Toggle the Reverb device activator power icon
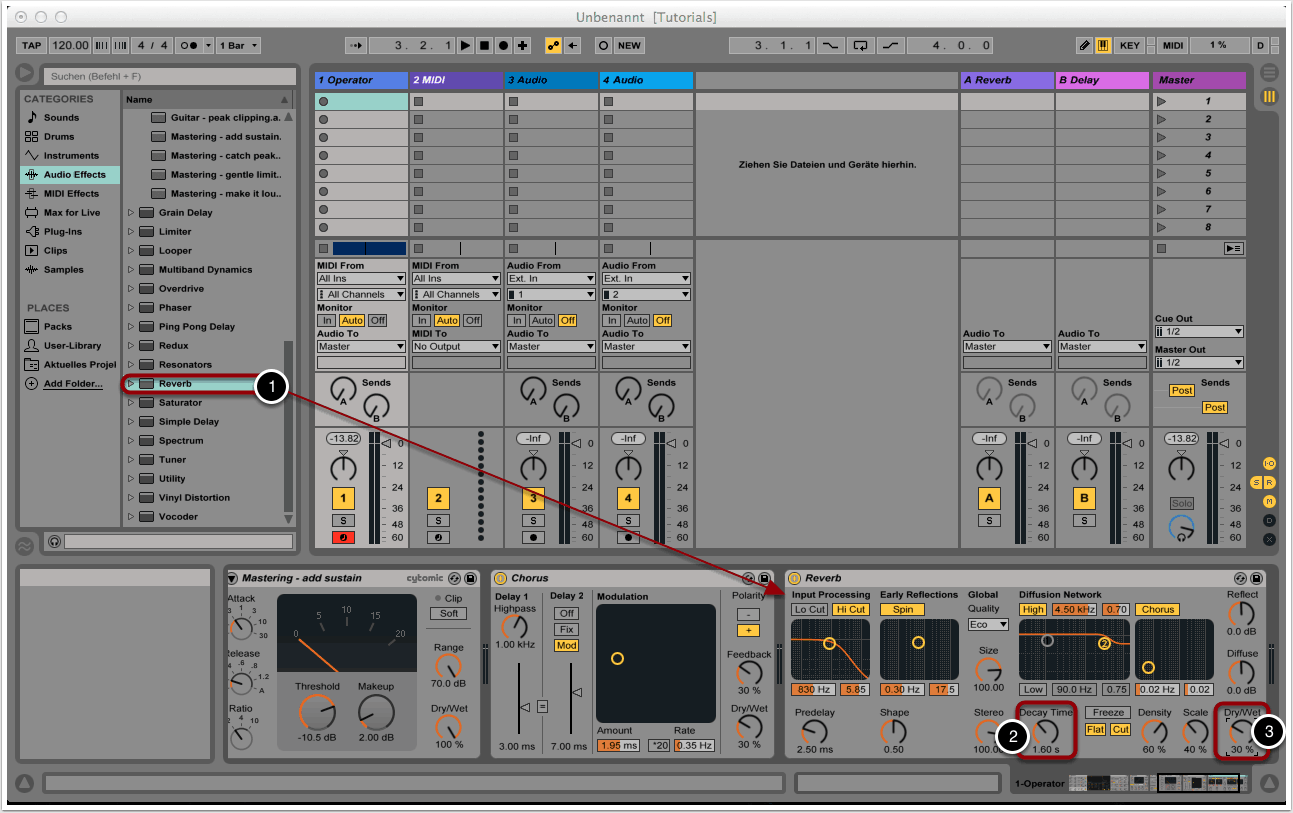Viewport: 1293px width, 813px height. 795,578
